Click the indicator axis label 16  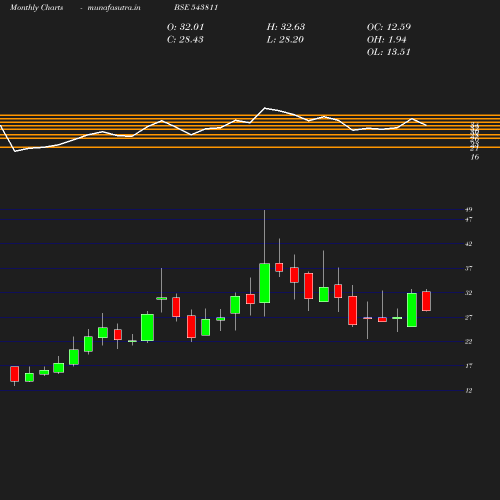point(475,157)
